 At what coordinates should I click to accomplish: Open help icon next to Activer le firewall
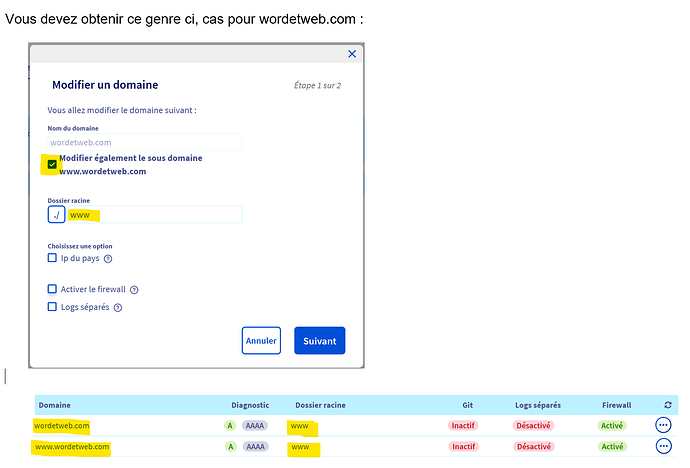pos(134,290)
